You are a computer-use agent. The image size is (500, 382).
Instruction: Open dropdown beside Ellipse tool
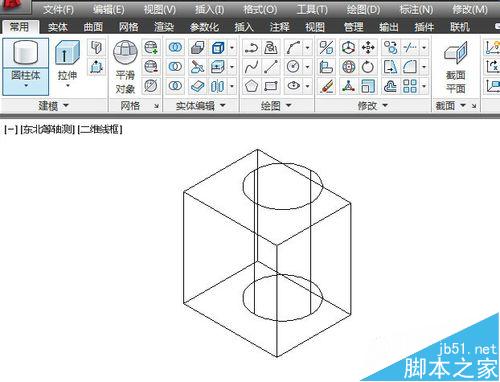(x=307, y=86)
